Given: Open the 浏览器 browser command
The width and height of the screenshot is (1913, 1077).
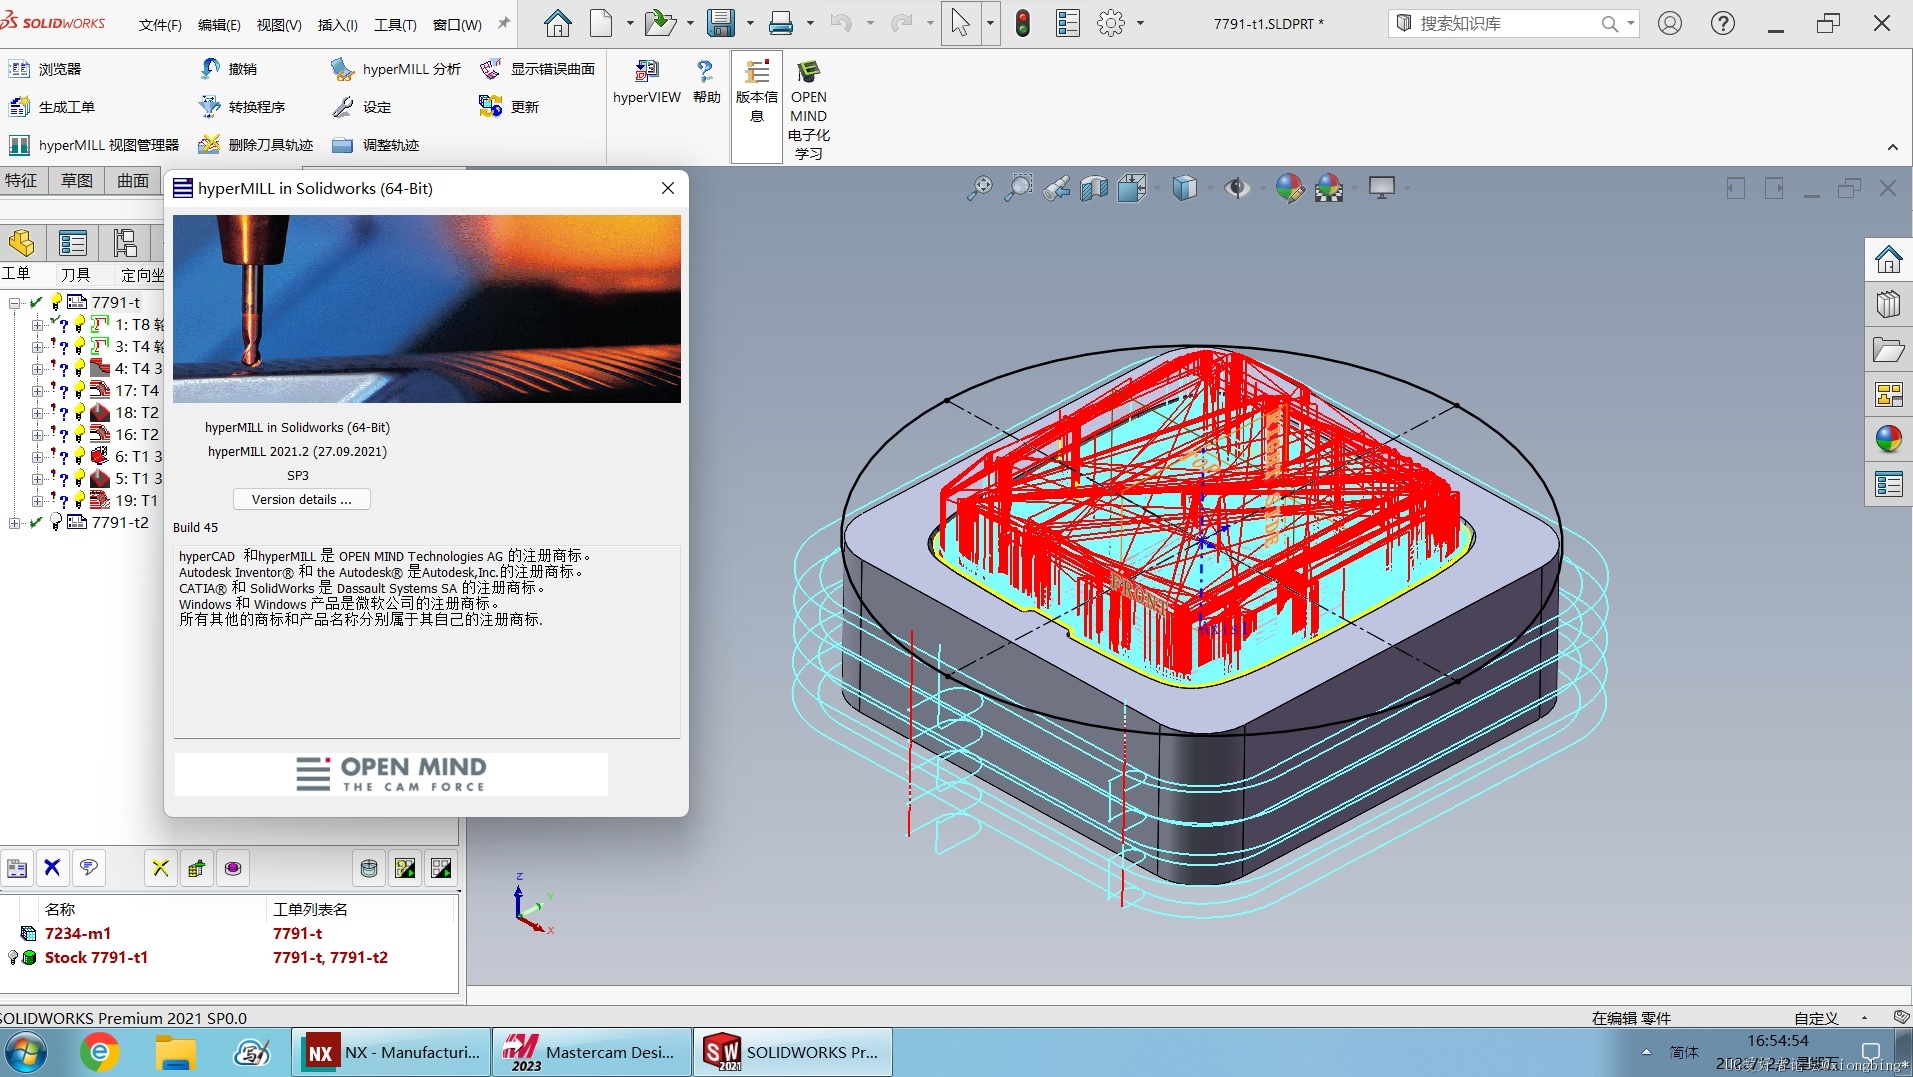Looking at the screenshot, I should 45,69.
